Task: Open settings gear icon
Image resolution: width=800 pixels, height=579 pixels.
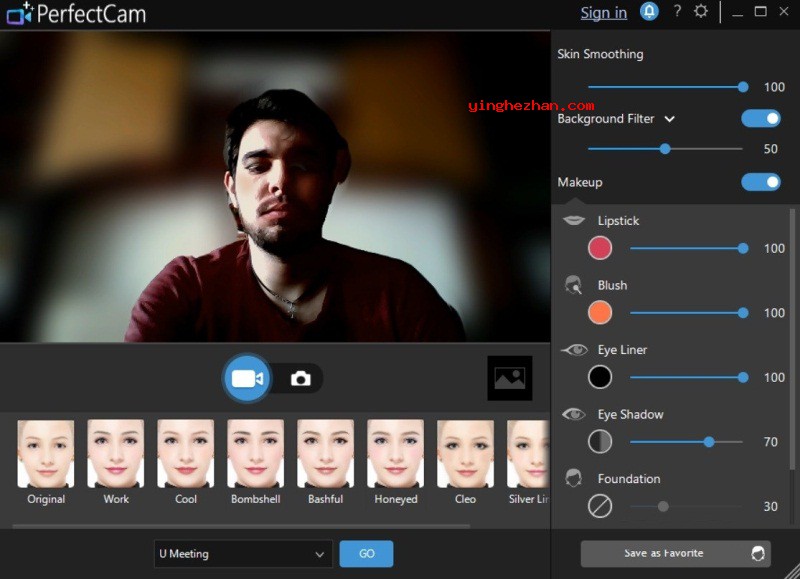Action: coord(701,11)
